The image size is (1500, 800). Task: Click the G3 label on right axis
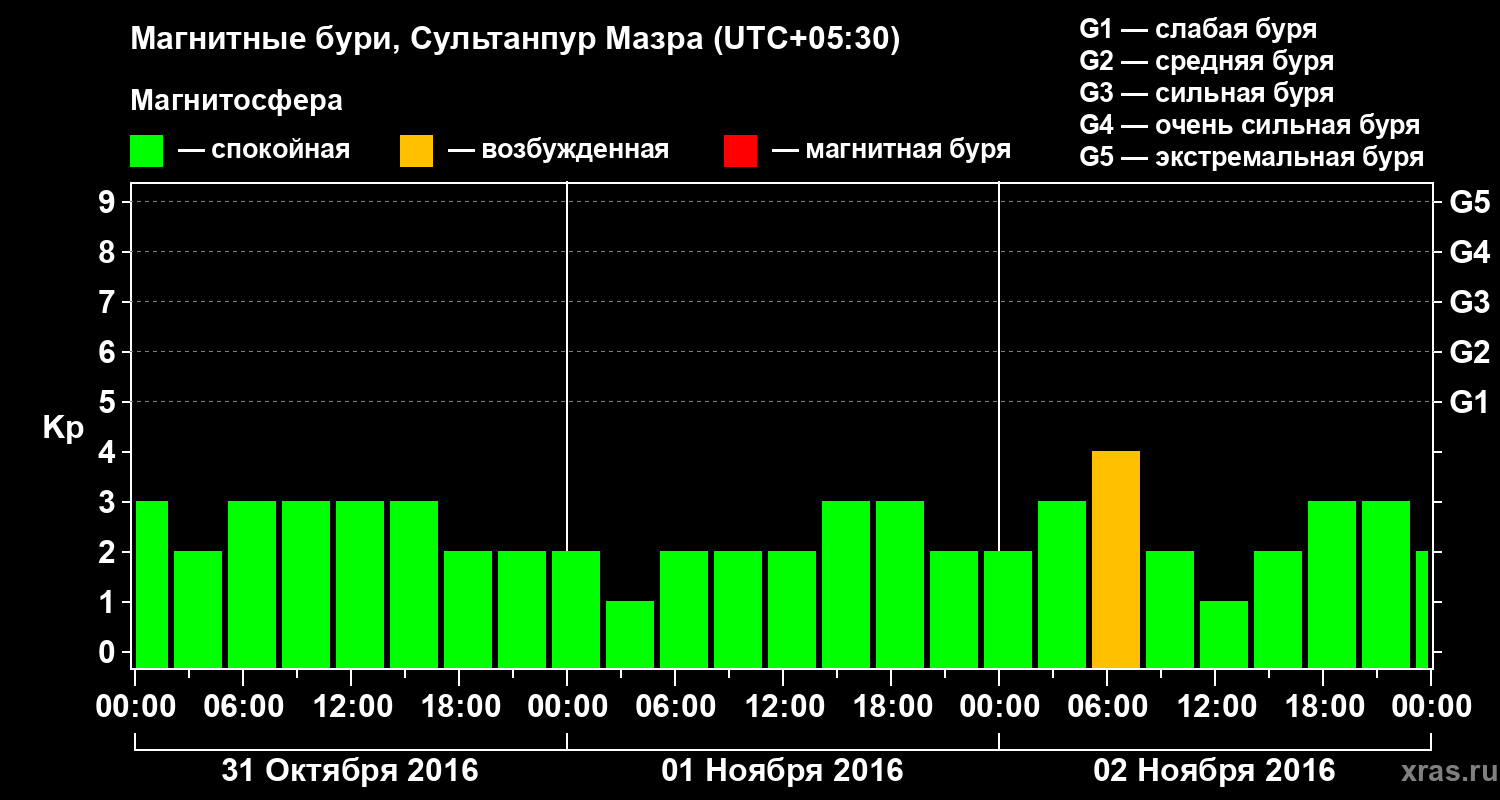point(1469,303)
